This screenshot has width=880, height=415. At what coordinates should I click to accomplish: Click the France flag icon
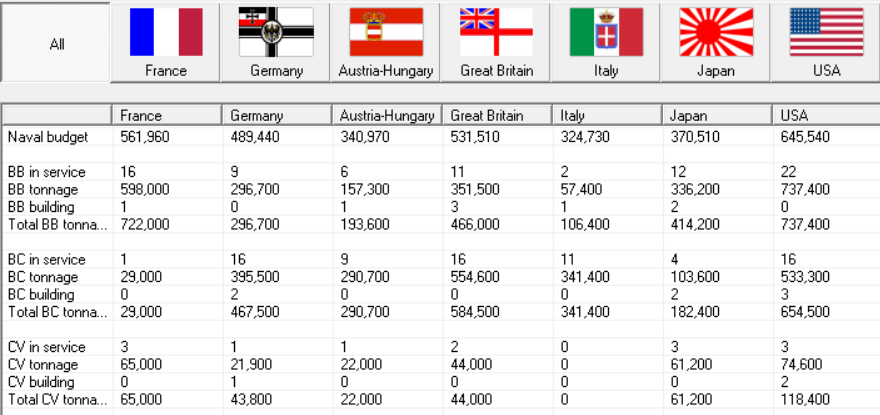point(166,32)
